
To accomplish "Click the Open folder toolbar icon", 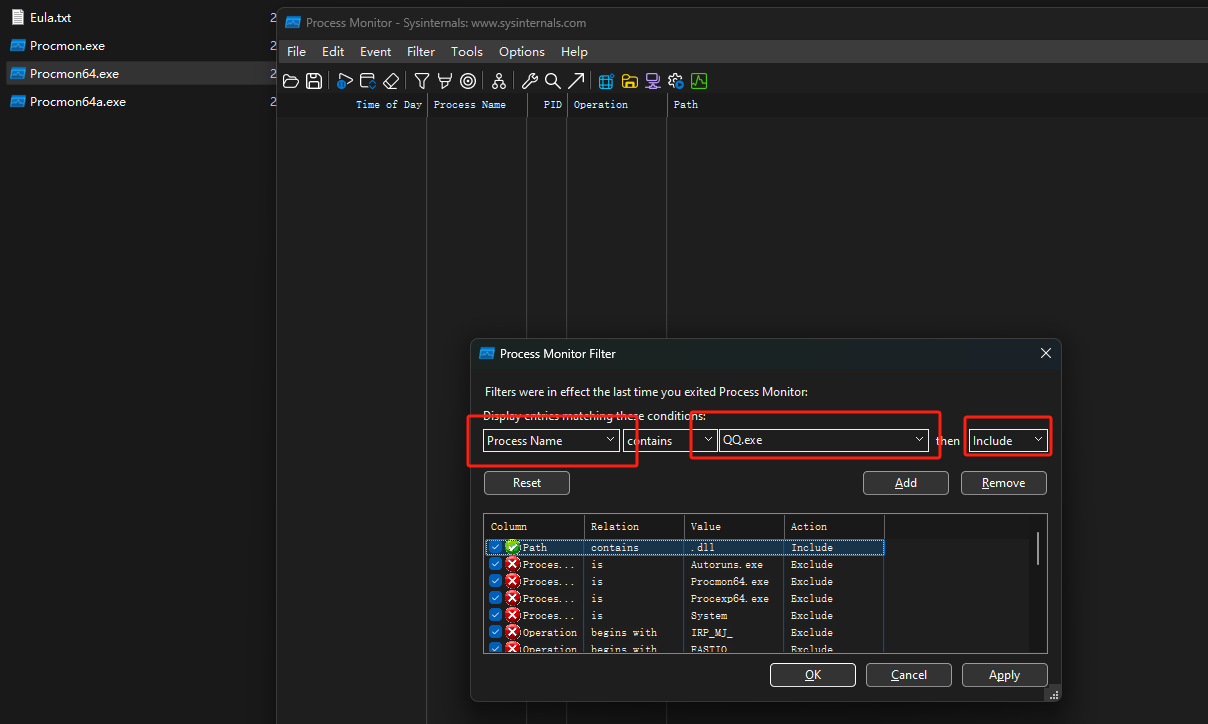I will pyautogui.click(x=291, y=81).
